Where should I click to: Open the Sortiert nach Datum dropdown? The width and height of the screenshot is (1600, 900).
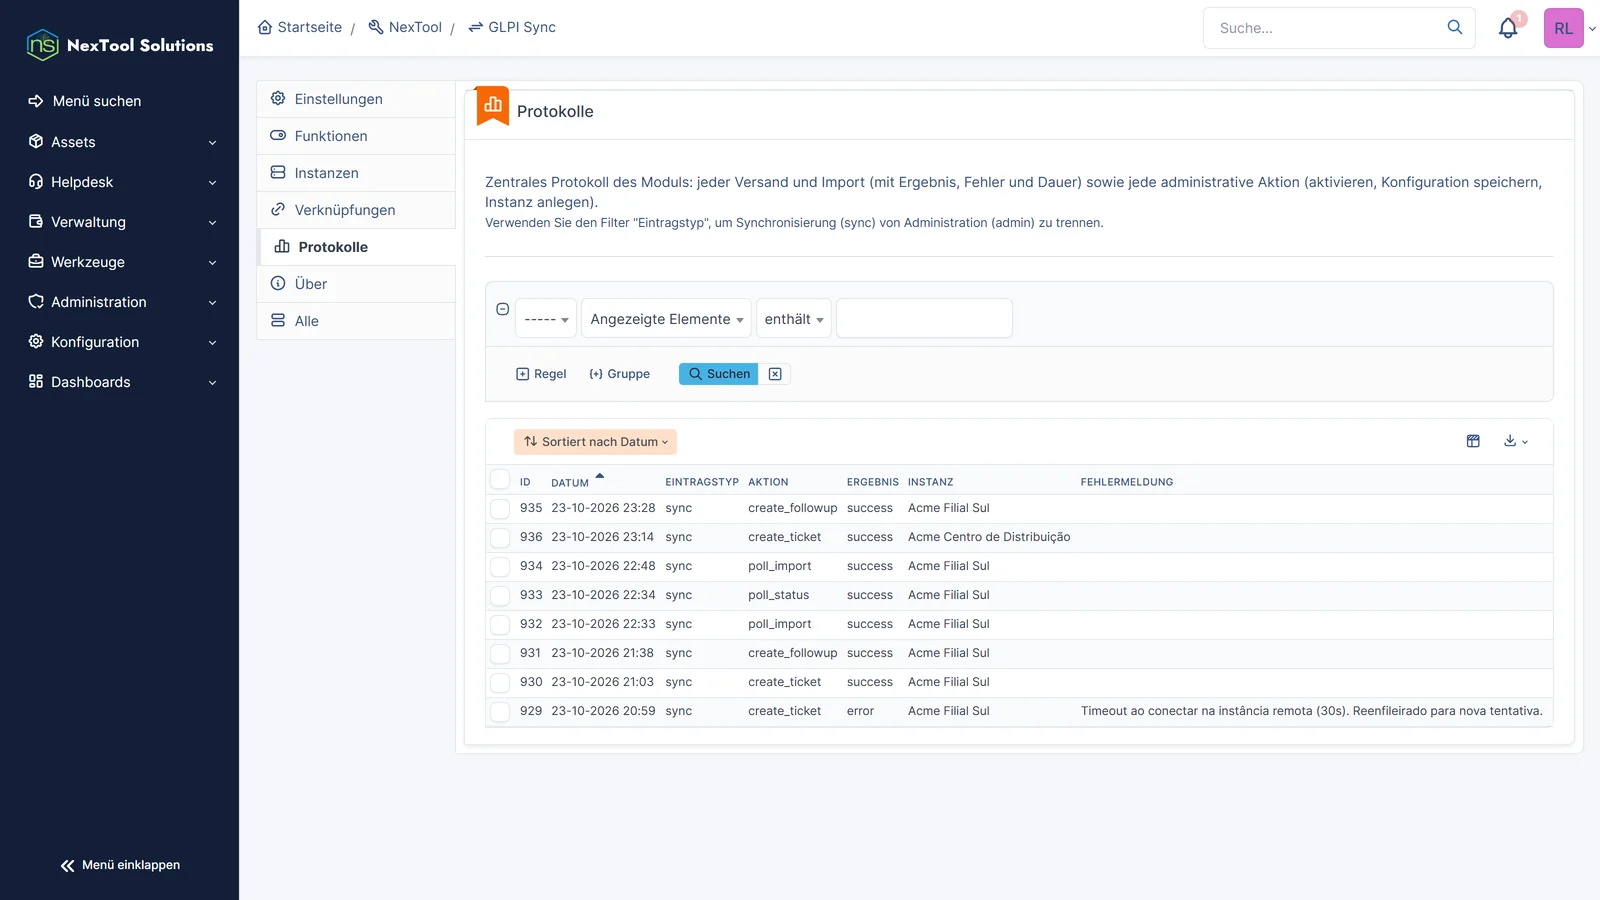[x=596, y=442]
